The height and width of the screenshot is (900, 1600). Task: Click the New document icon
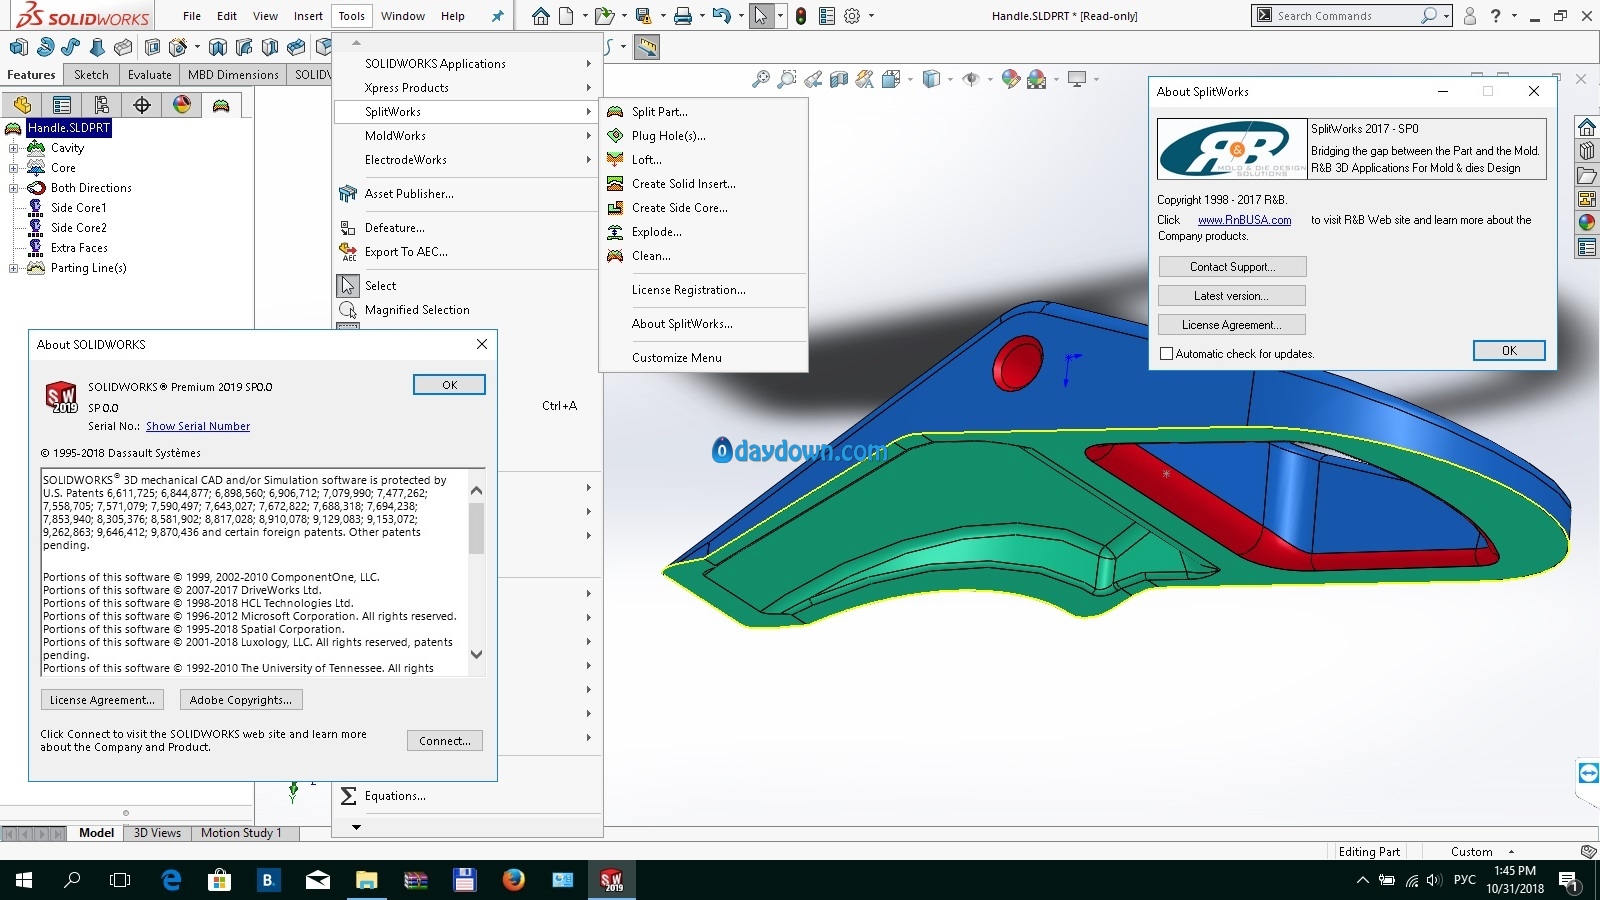click(x=566, y=16)
